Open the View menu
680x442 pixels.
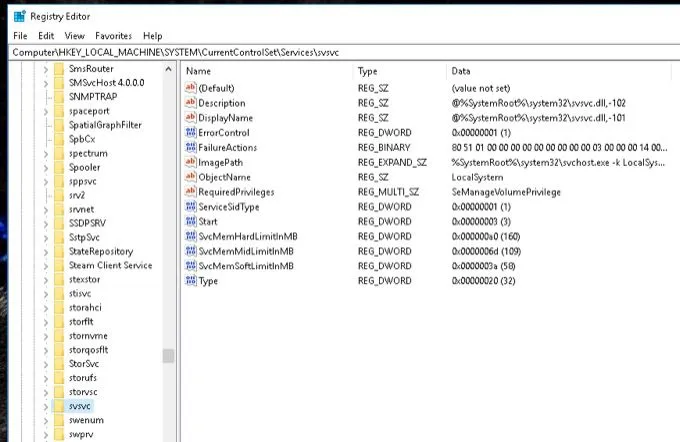tap(75, 36)
